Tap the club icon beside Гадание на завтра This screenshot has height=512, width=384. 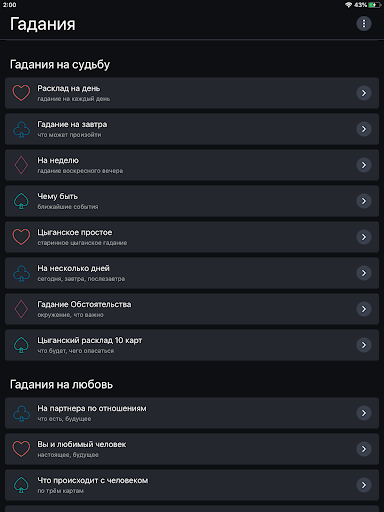(21, 129)
